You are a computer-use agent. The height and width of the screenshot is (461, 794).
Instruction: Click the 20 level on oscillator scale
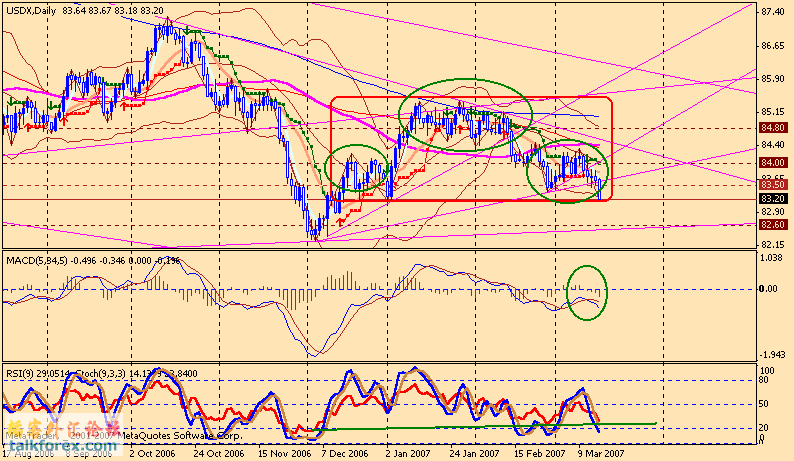pyautogui.click(x=764, y=428)
